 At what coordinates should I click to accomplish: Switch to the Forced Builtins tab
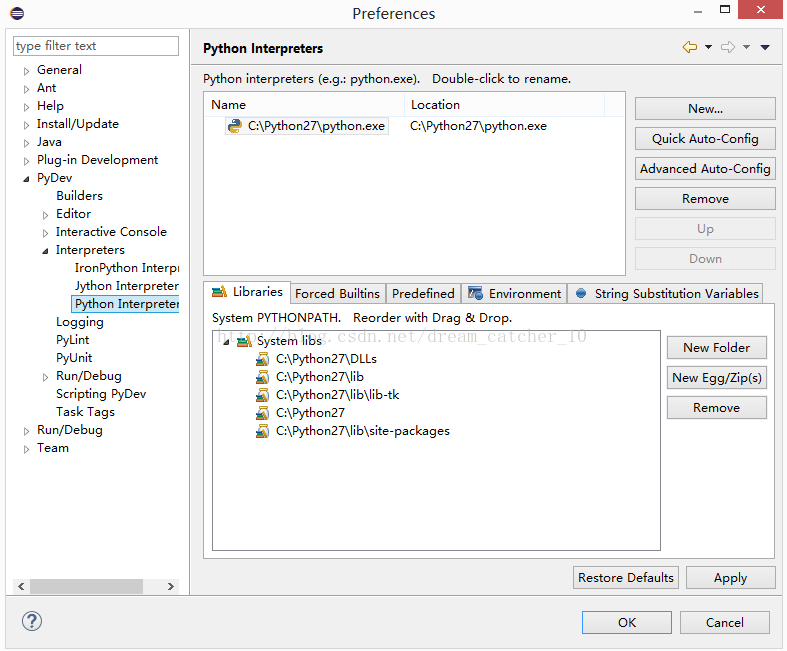tap(337, 294)
